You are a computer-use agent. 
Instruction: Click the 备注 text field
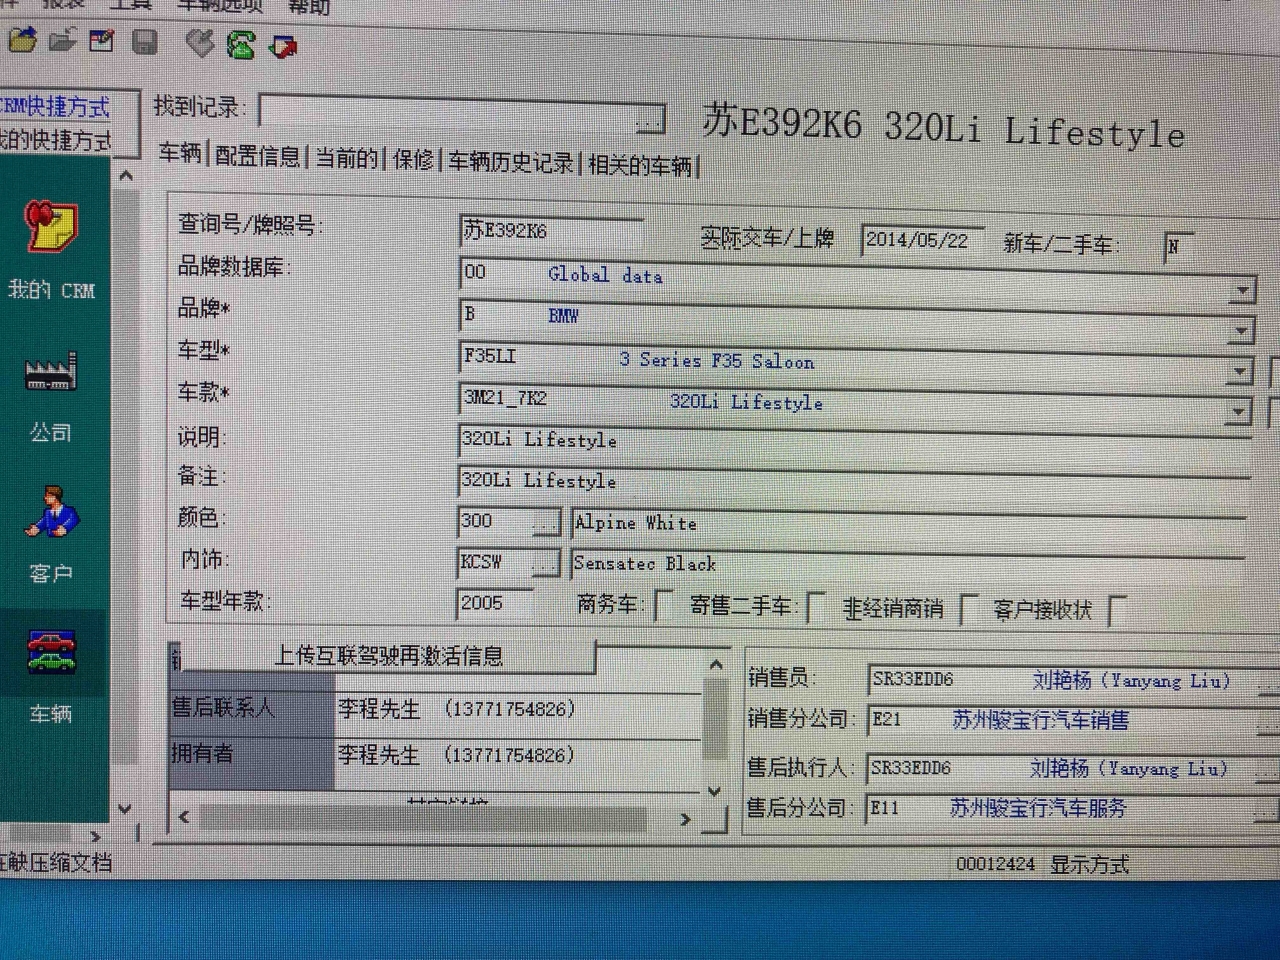coord(854,483)
